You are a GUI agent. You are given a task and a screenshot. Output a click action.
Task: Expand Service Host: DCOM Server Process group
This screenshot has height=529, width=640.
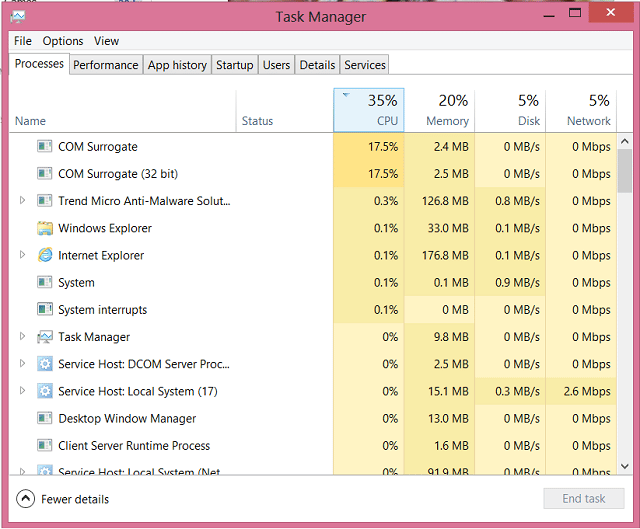(x=22, y=363)
